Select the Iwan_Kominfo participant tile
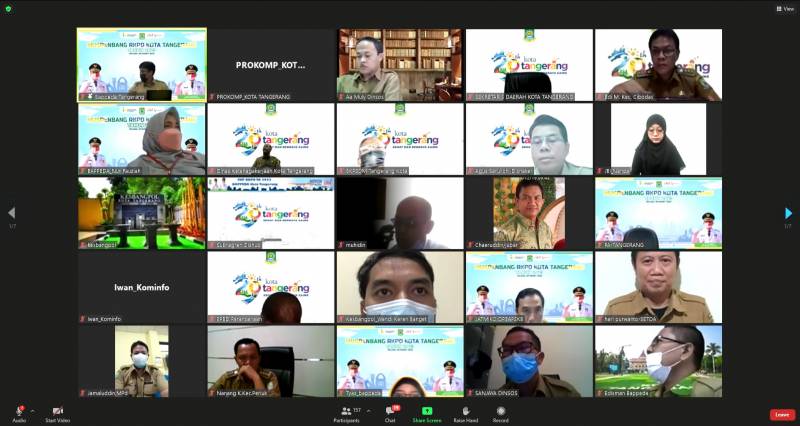This screenshot has height=426, width=800. pyautogui.click(x=142, y=287)
